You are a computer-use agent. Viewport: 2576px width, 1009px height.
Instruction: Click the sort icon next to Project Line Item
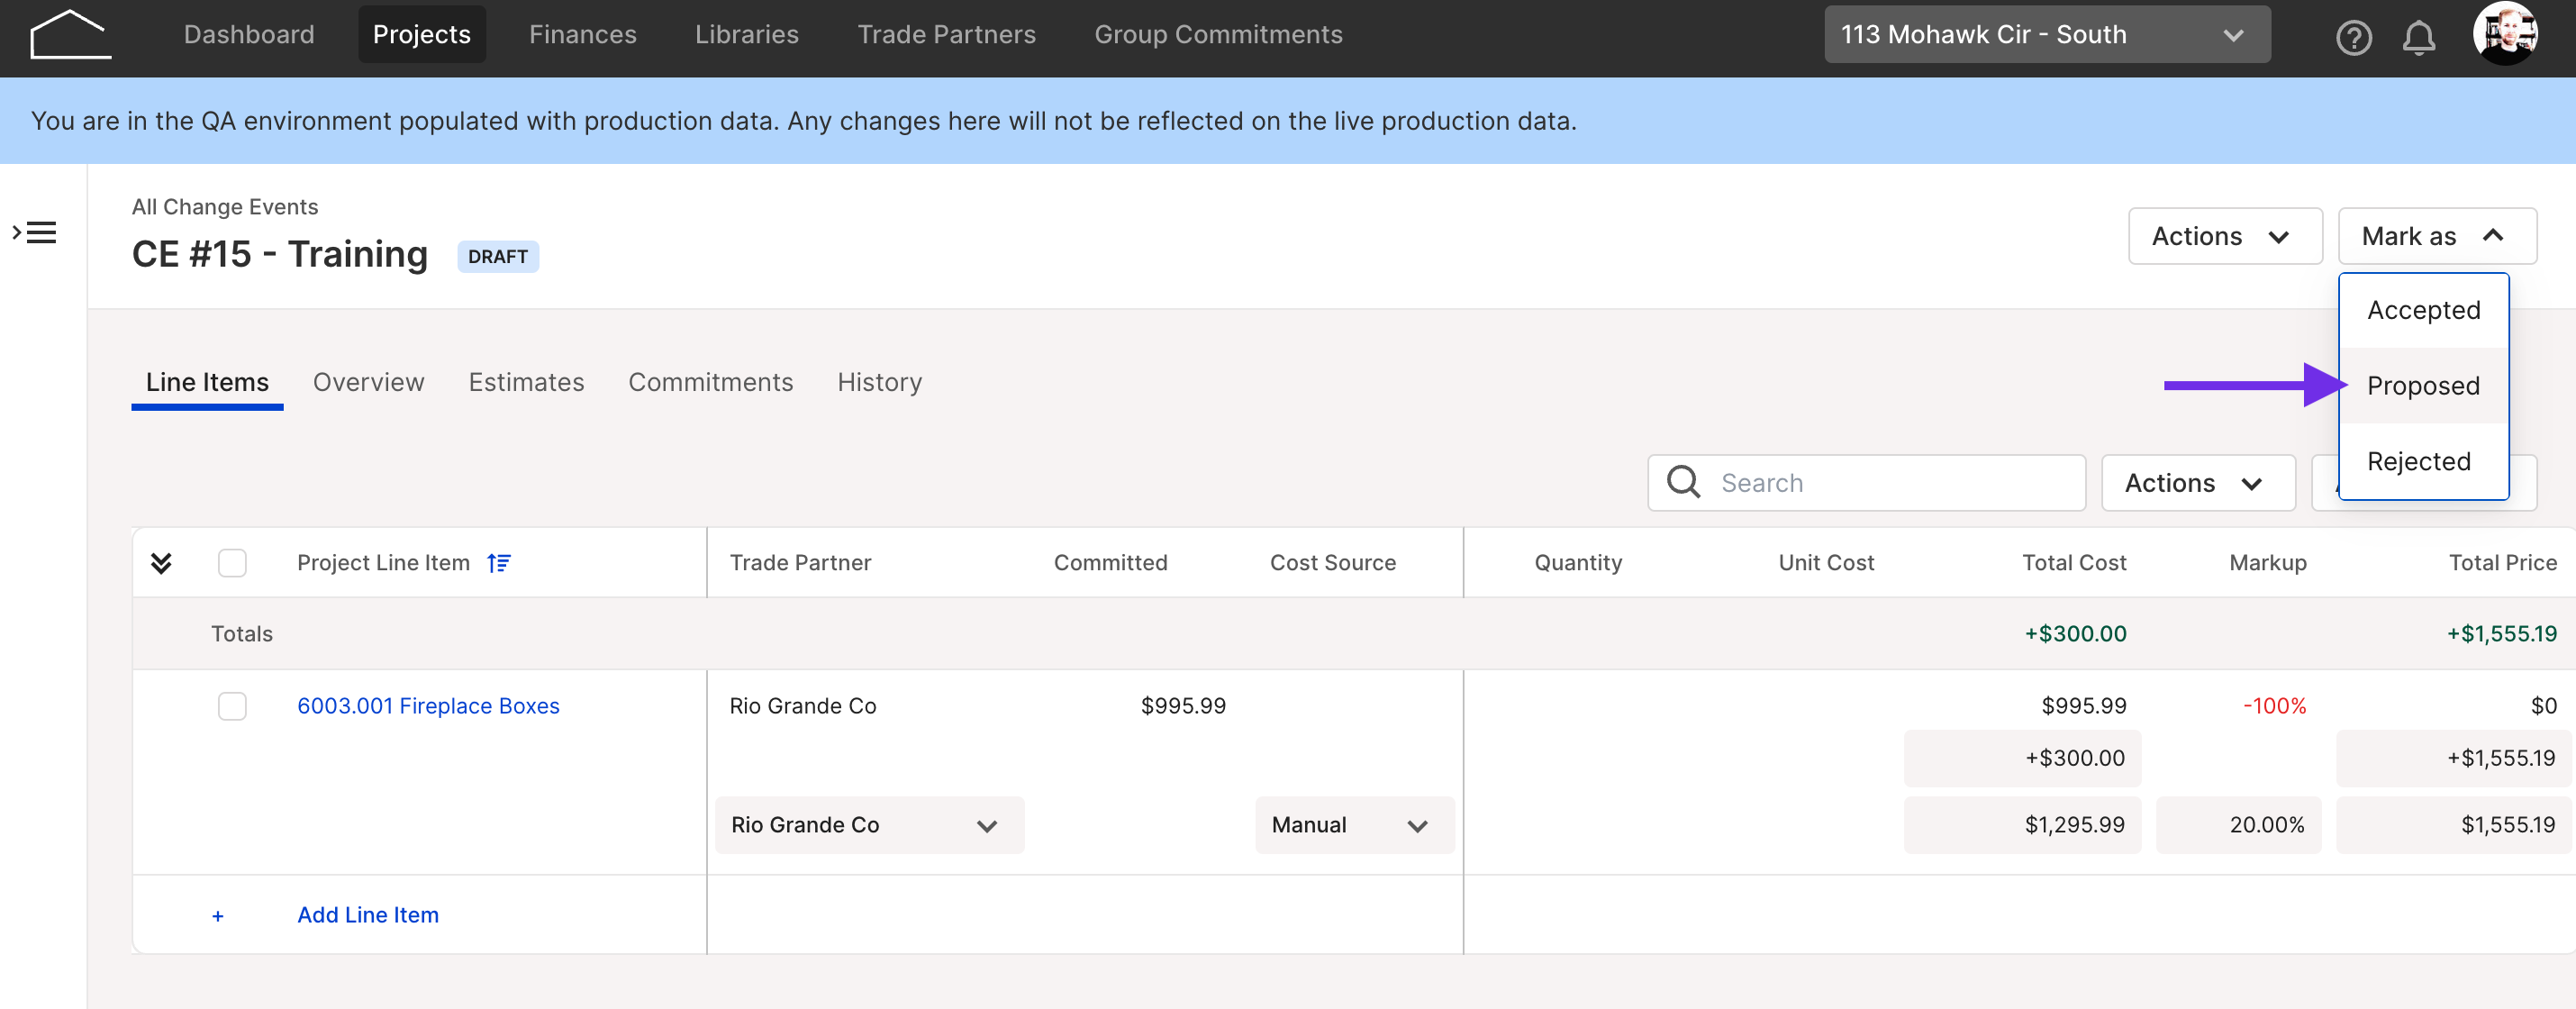pos(498,563)
